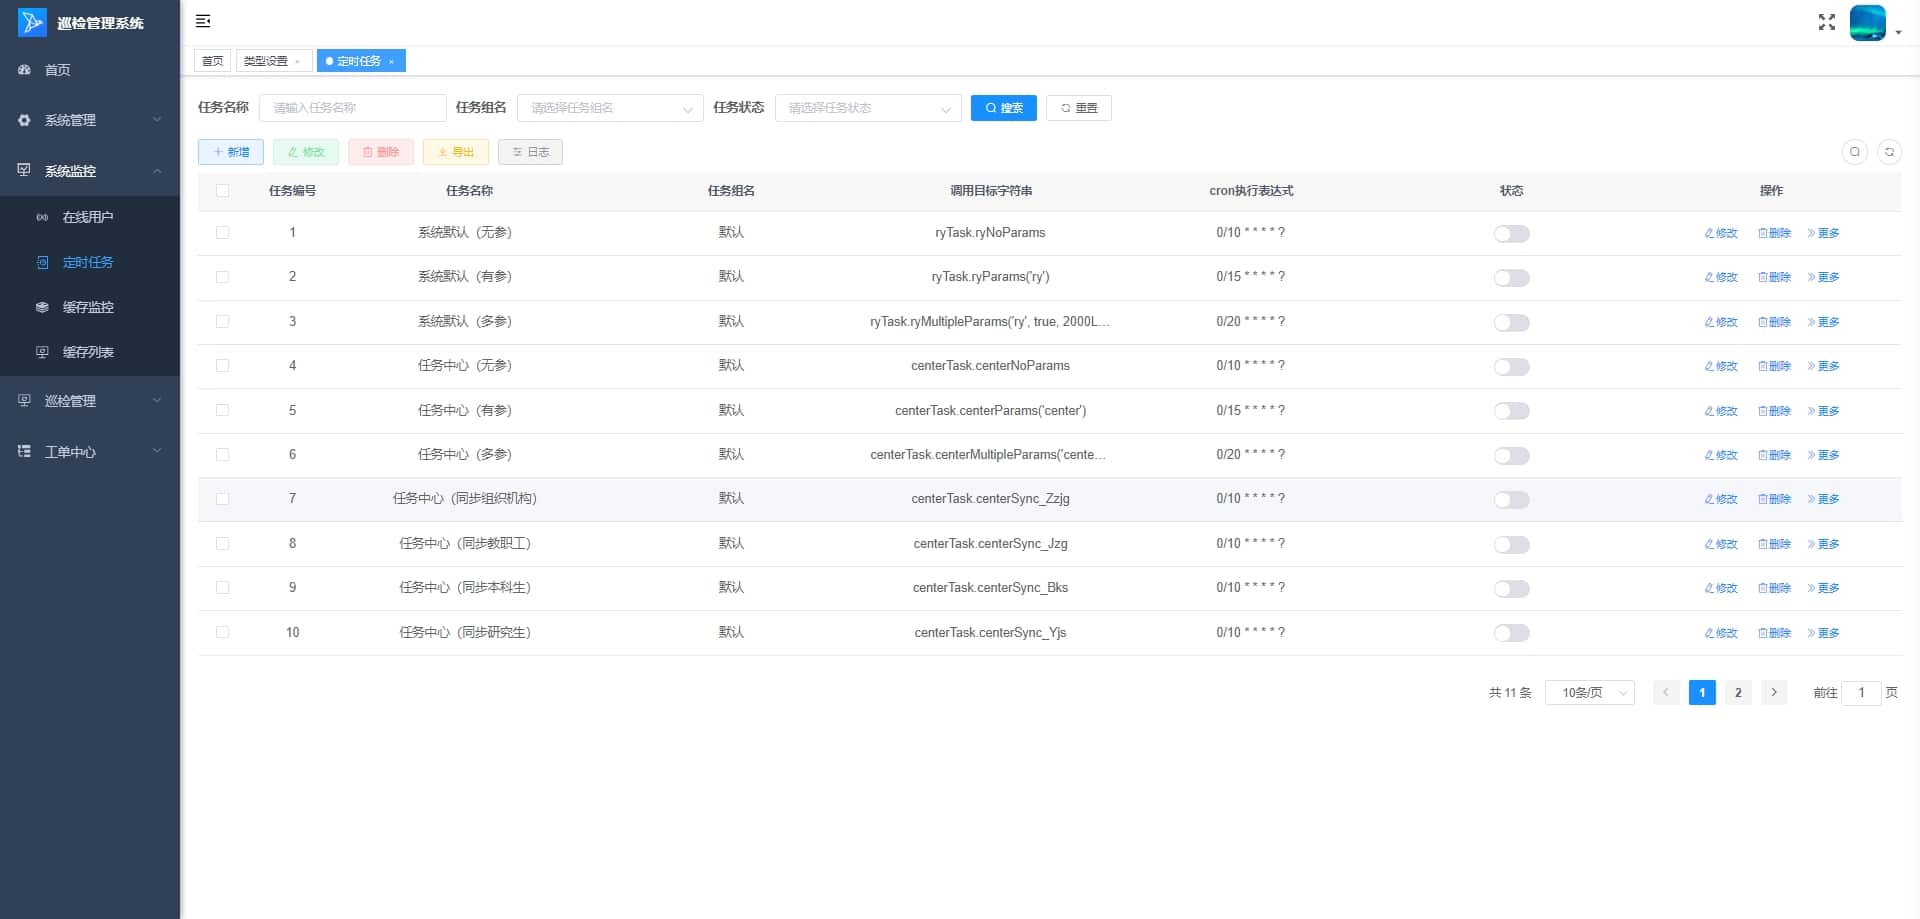Click 修改 edit icon for task 6
Screen dimensions: 1920x919
click(1721, 455)
